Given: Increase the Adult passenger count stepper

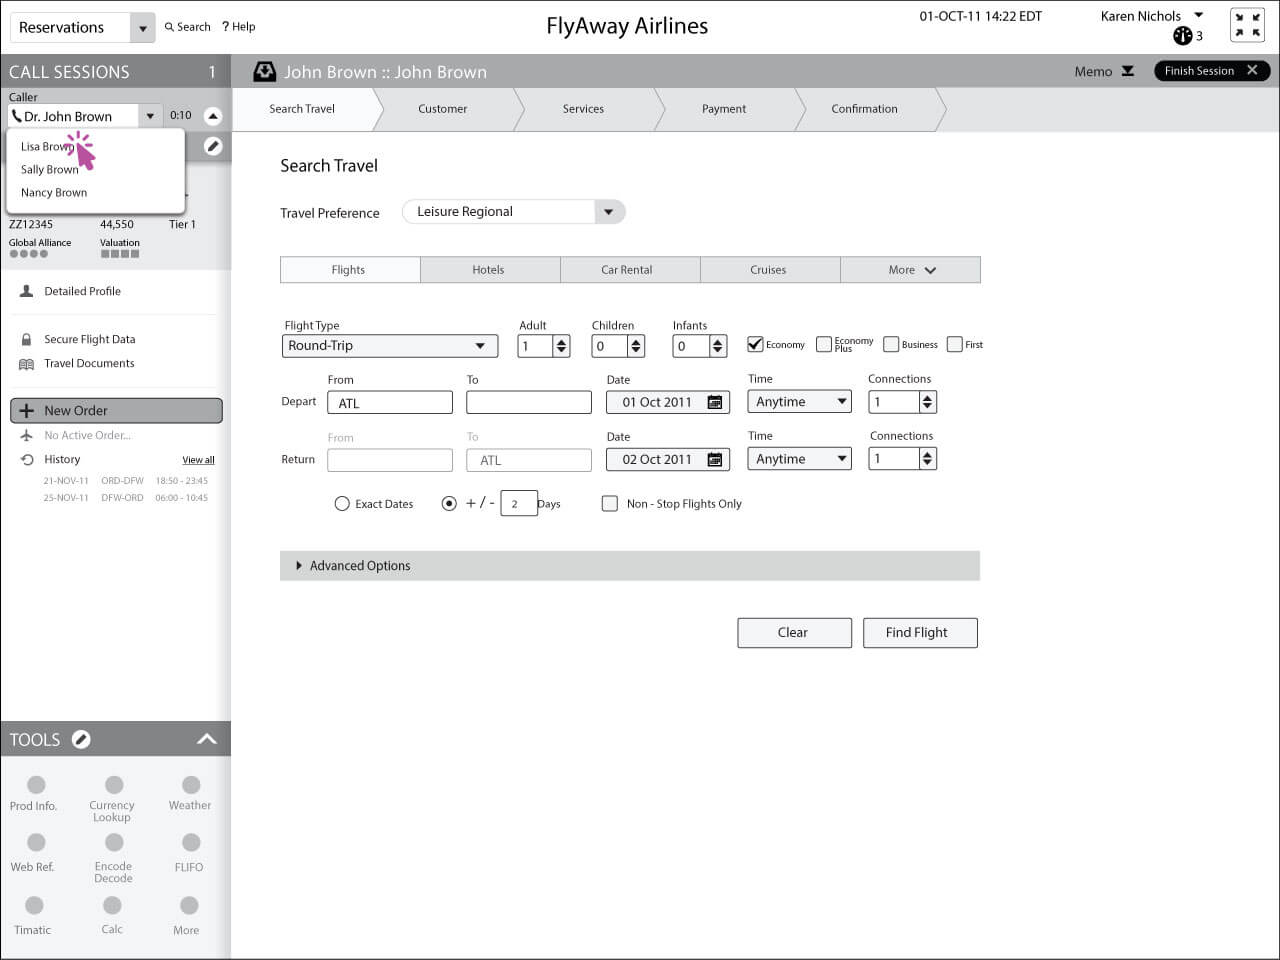Looking at the screenshot, I should (x=561, y=341).
